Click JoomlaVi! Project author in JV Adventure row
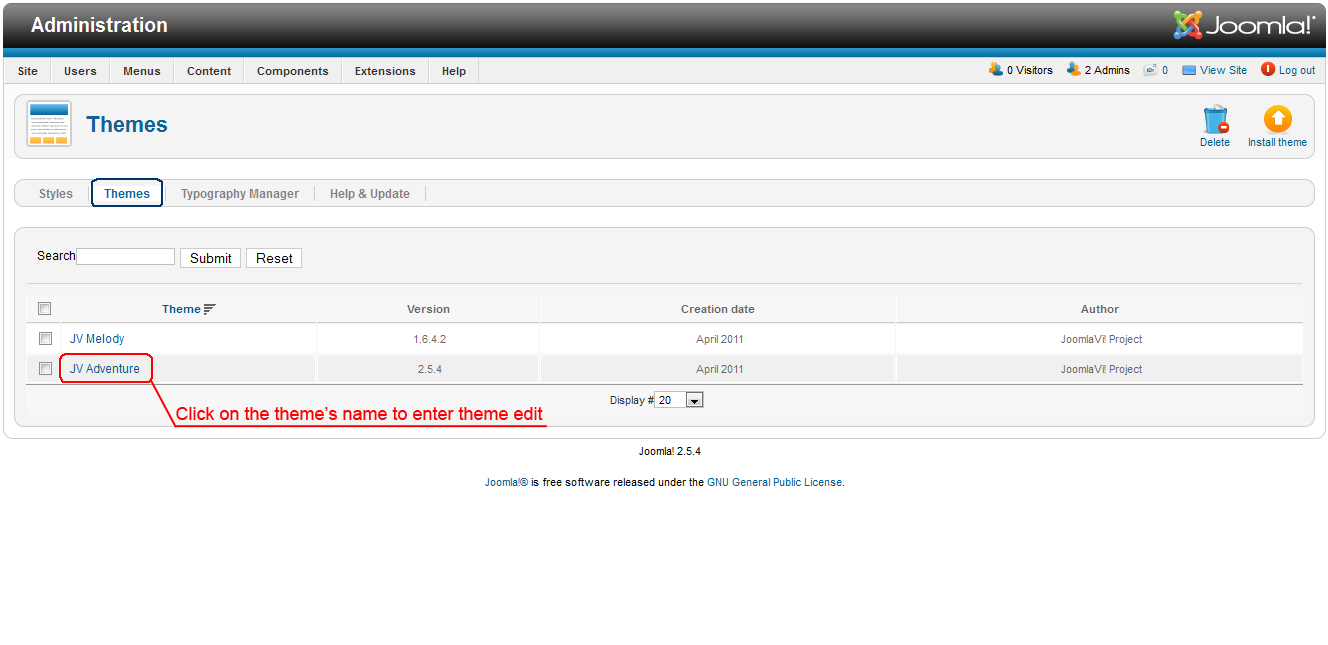The width and height of the screenshot is (1328, 645). click(x=1101, y=369)
